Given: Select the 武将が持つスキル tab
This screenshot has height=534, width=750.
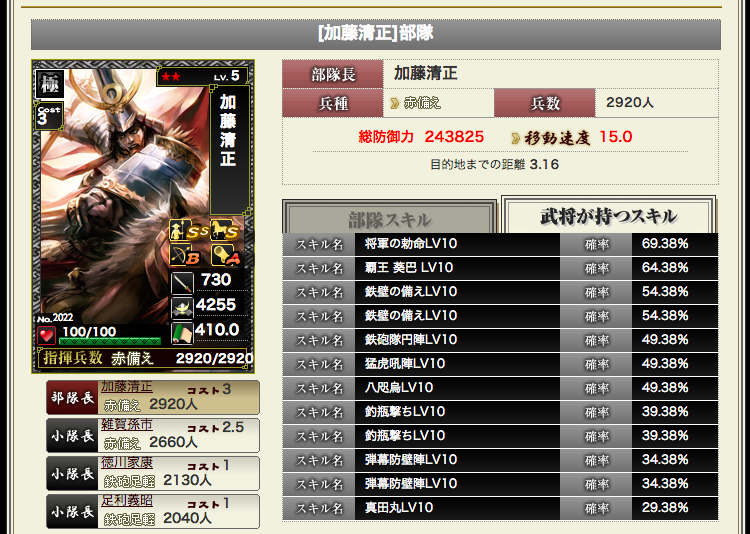Looking at the screenshot, I should (x=608, y=216).
